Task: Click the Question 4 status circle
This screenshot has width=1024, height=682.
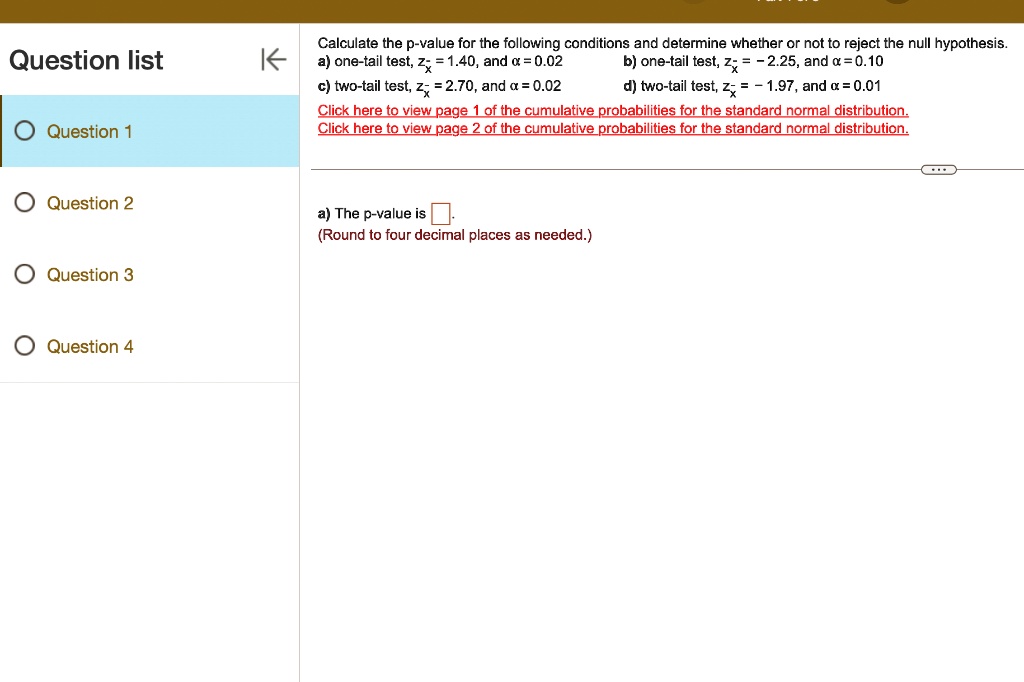Action: (x=23, y=346)
